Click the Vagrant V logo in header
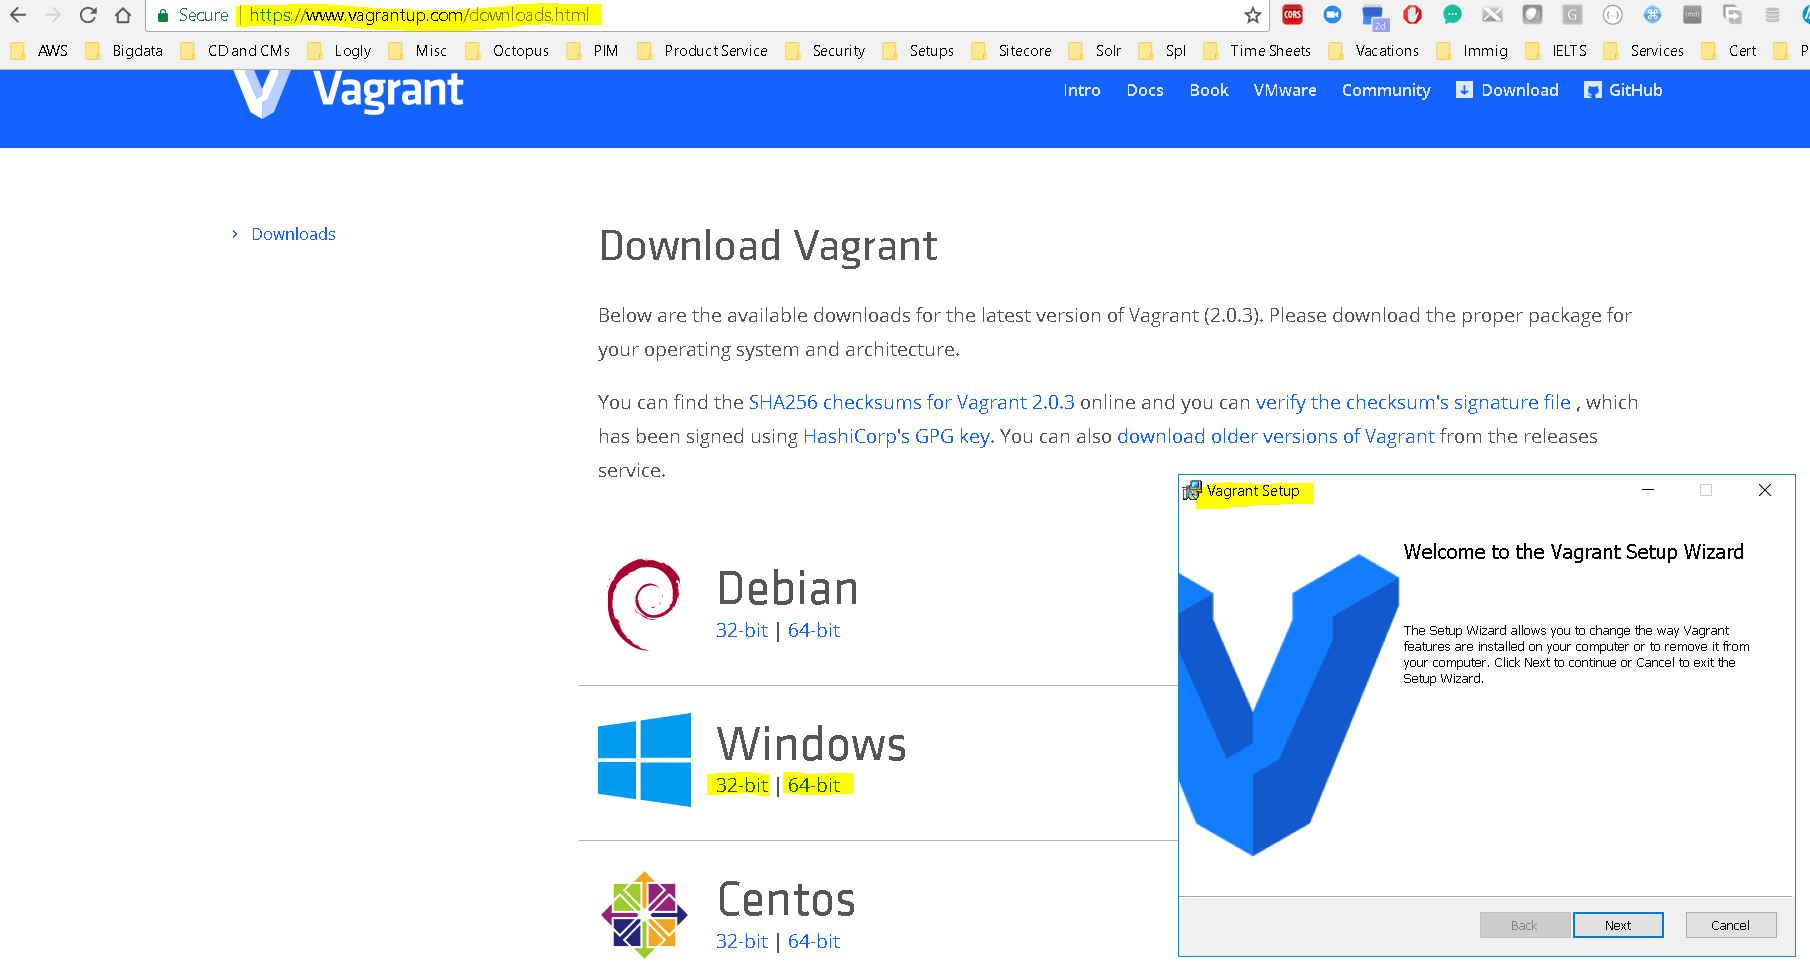This screenshot has height=980, width=1810. click(x=262, y=93)
